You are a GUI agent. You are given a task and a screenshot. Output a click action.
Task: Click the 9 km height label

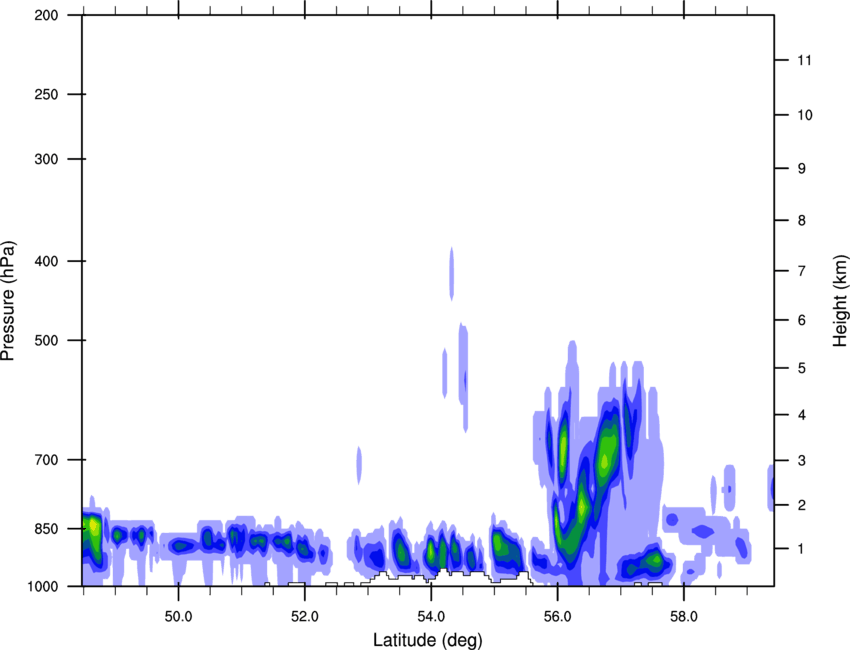coord(802,169)
